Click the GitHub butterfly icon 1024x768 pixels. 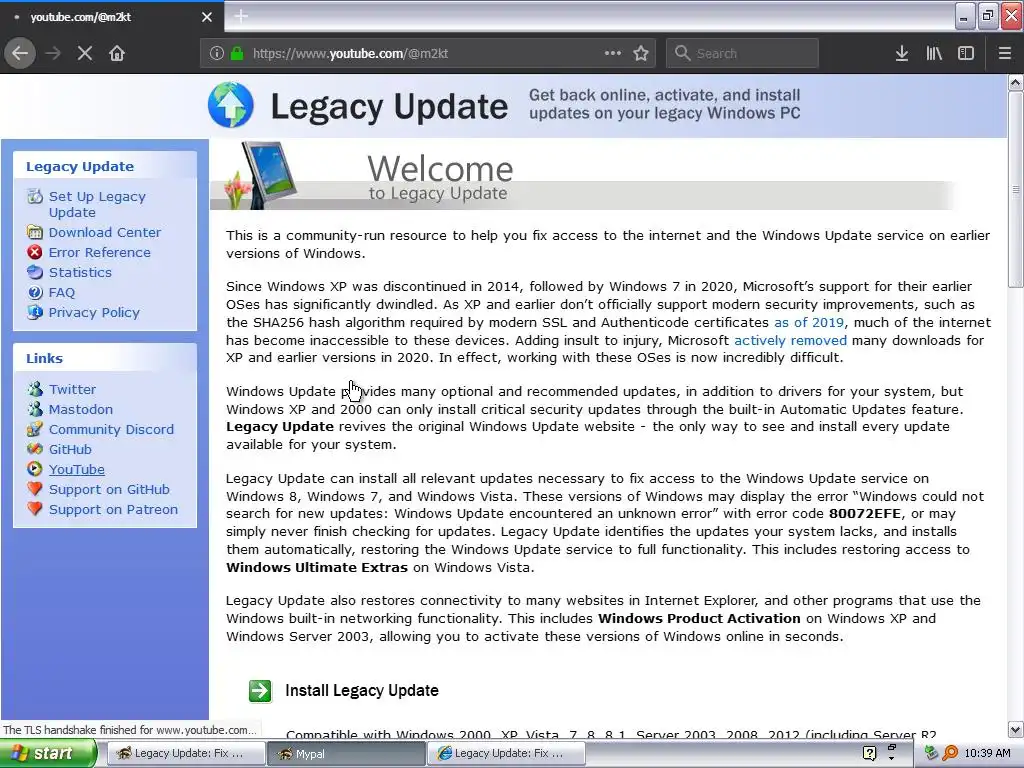(x=35, y=449)
